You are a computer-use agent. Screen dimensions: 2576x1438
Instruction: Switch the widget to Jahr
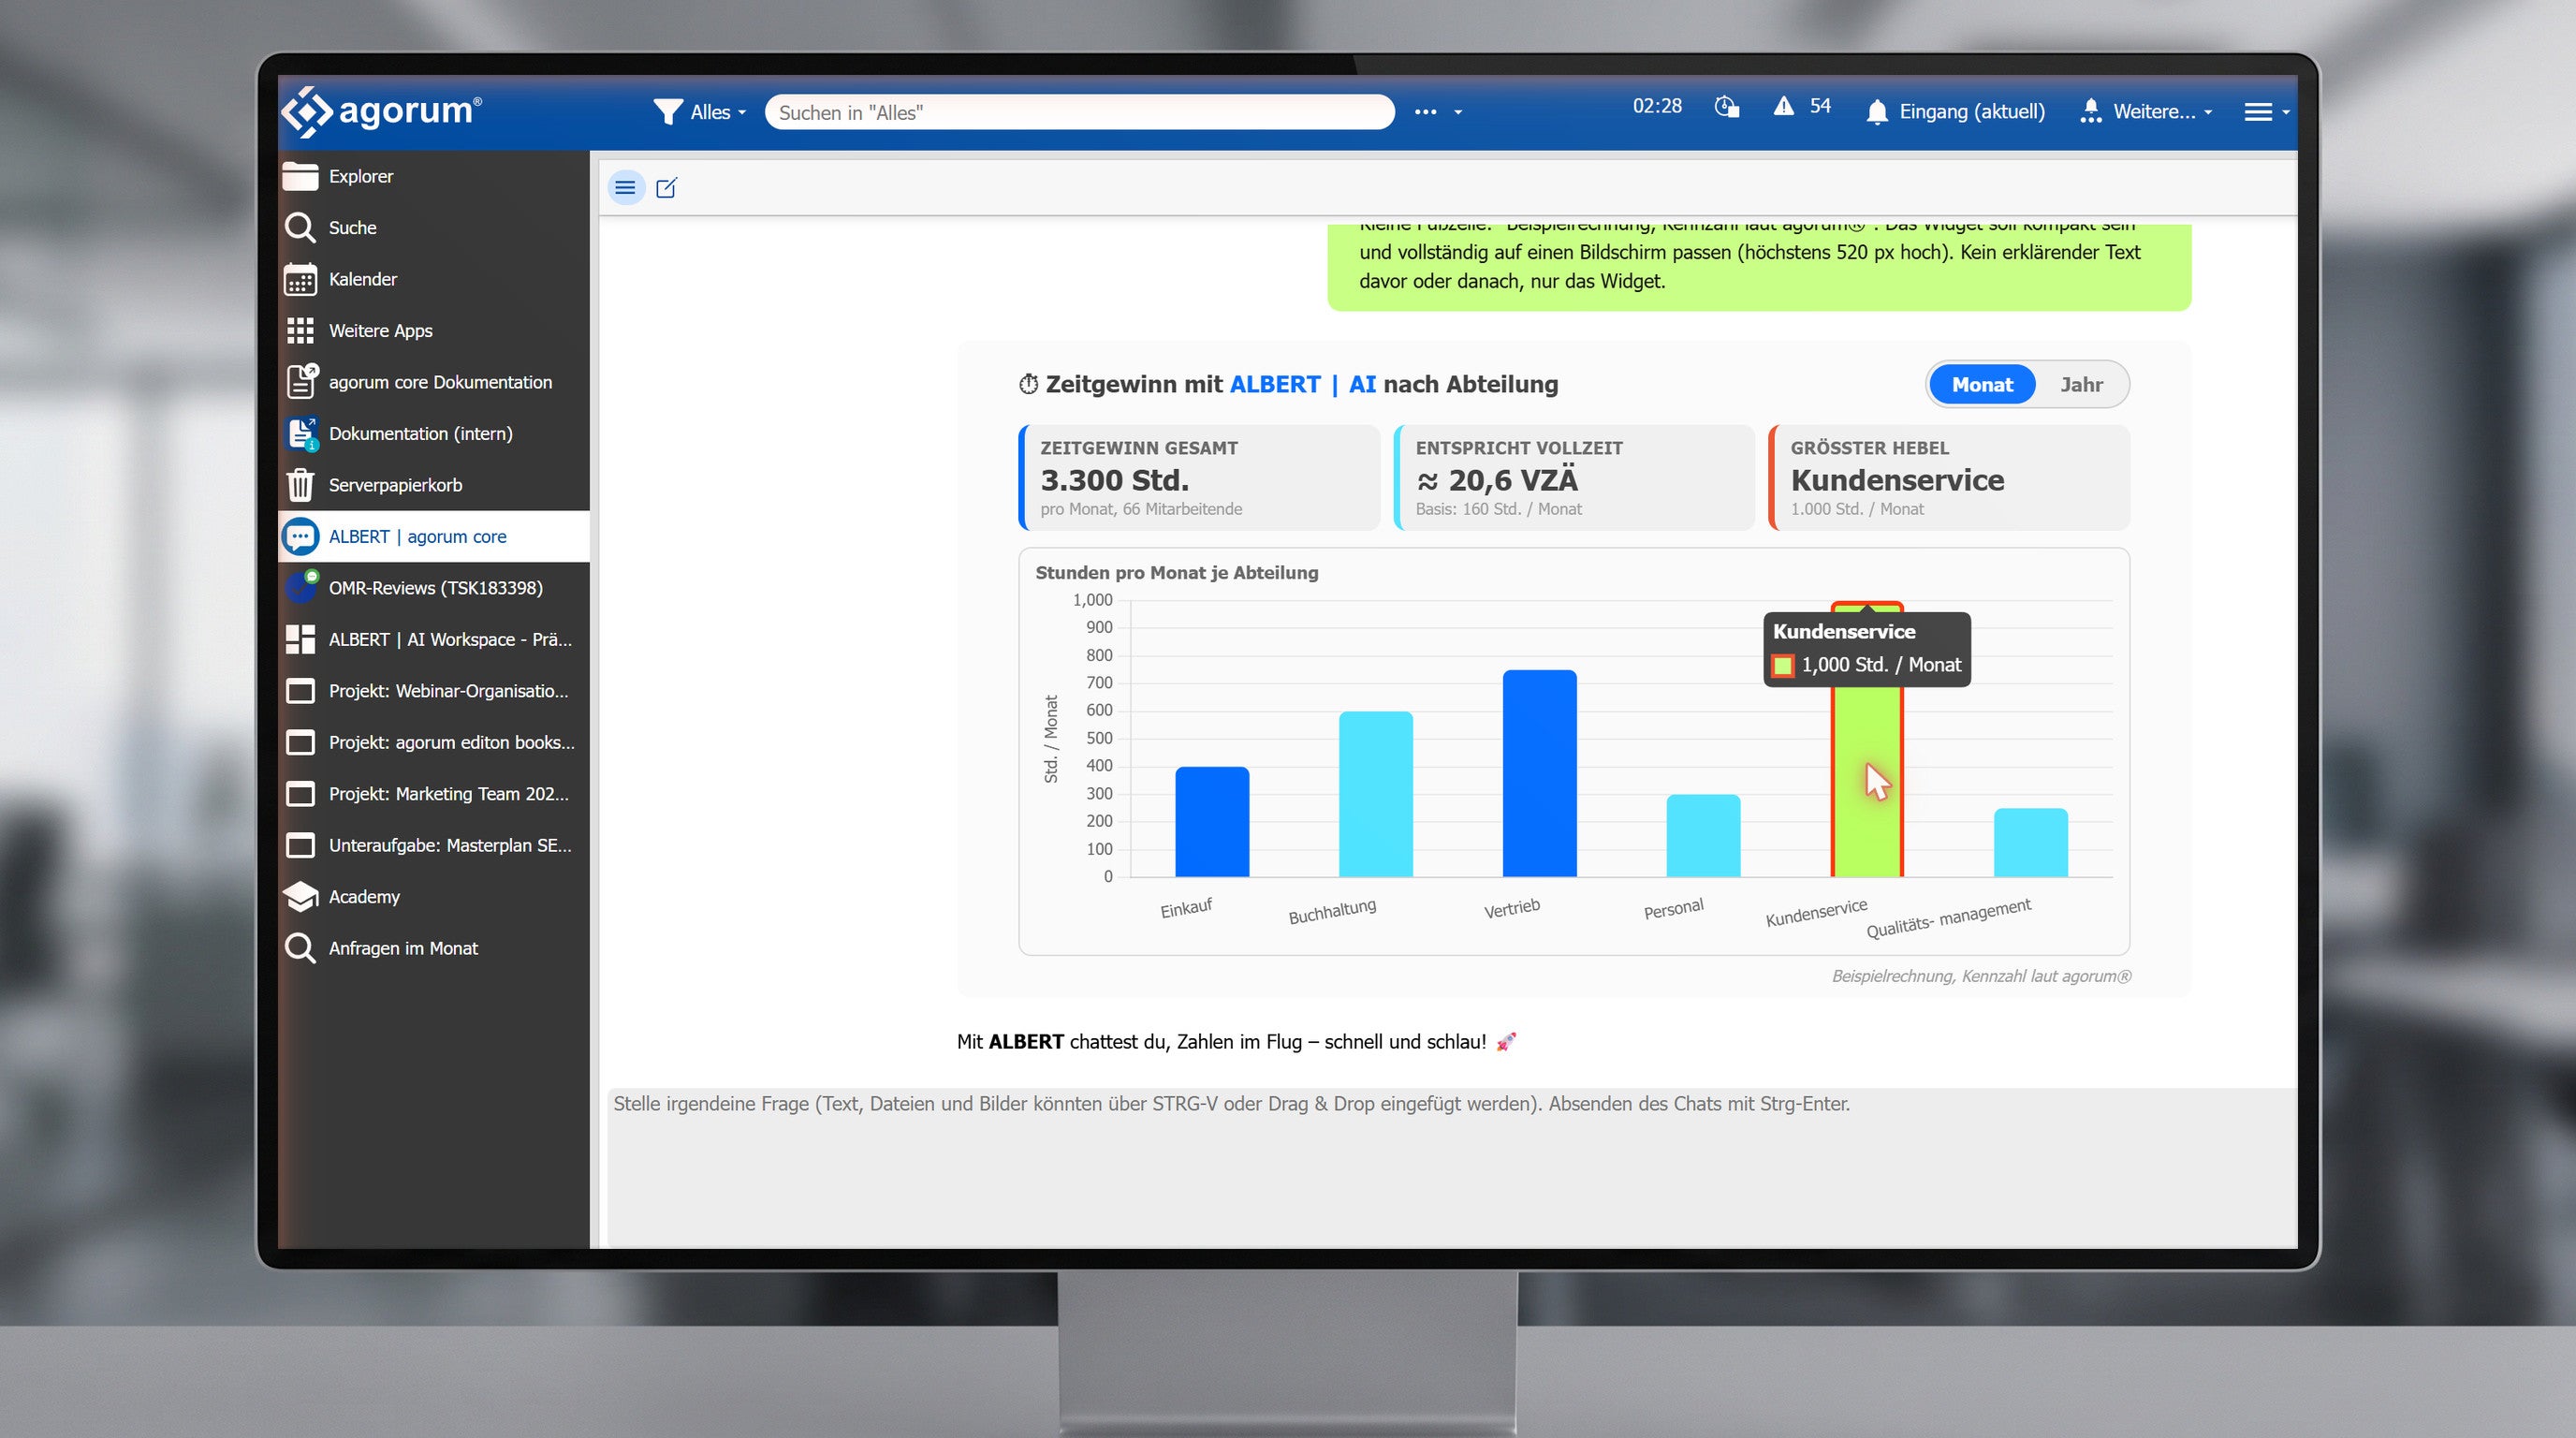tap(2081, 385)
